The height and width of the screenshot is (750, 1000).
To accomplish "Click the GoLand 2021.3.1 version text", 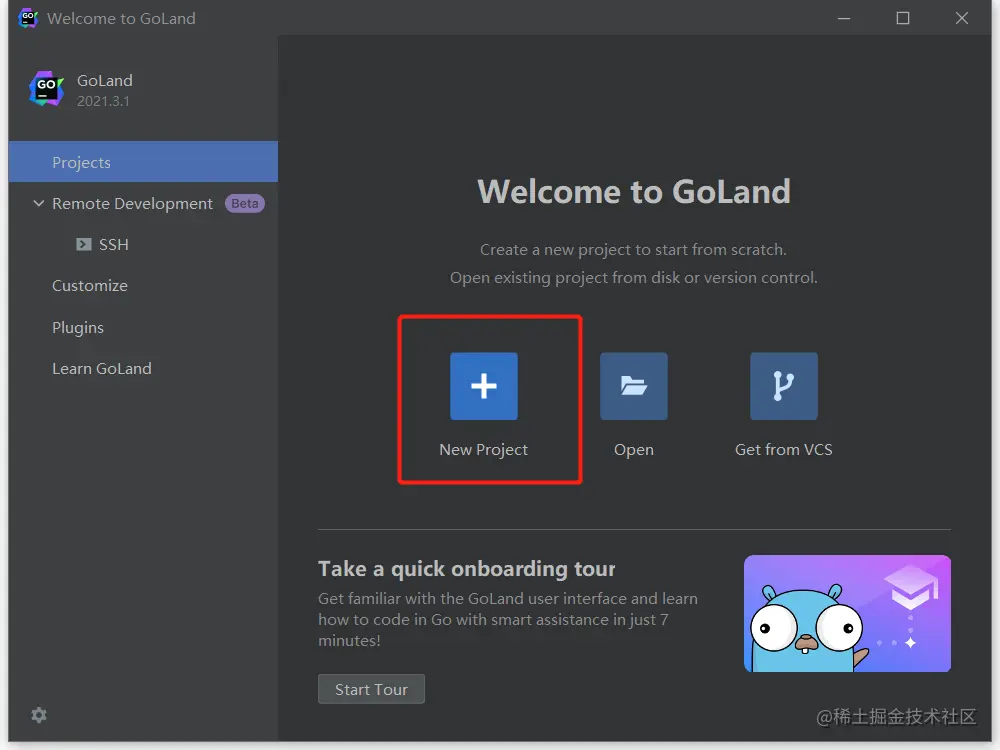I will click(103, 101).
